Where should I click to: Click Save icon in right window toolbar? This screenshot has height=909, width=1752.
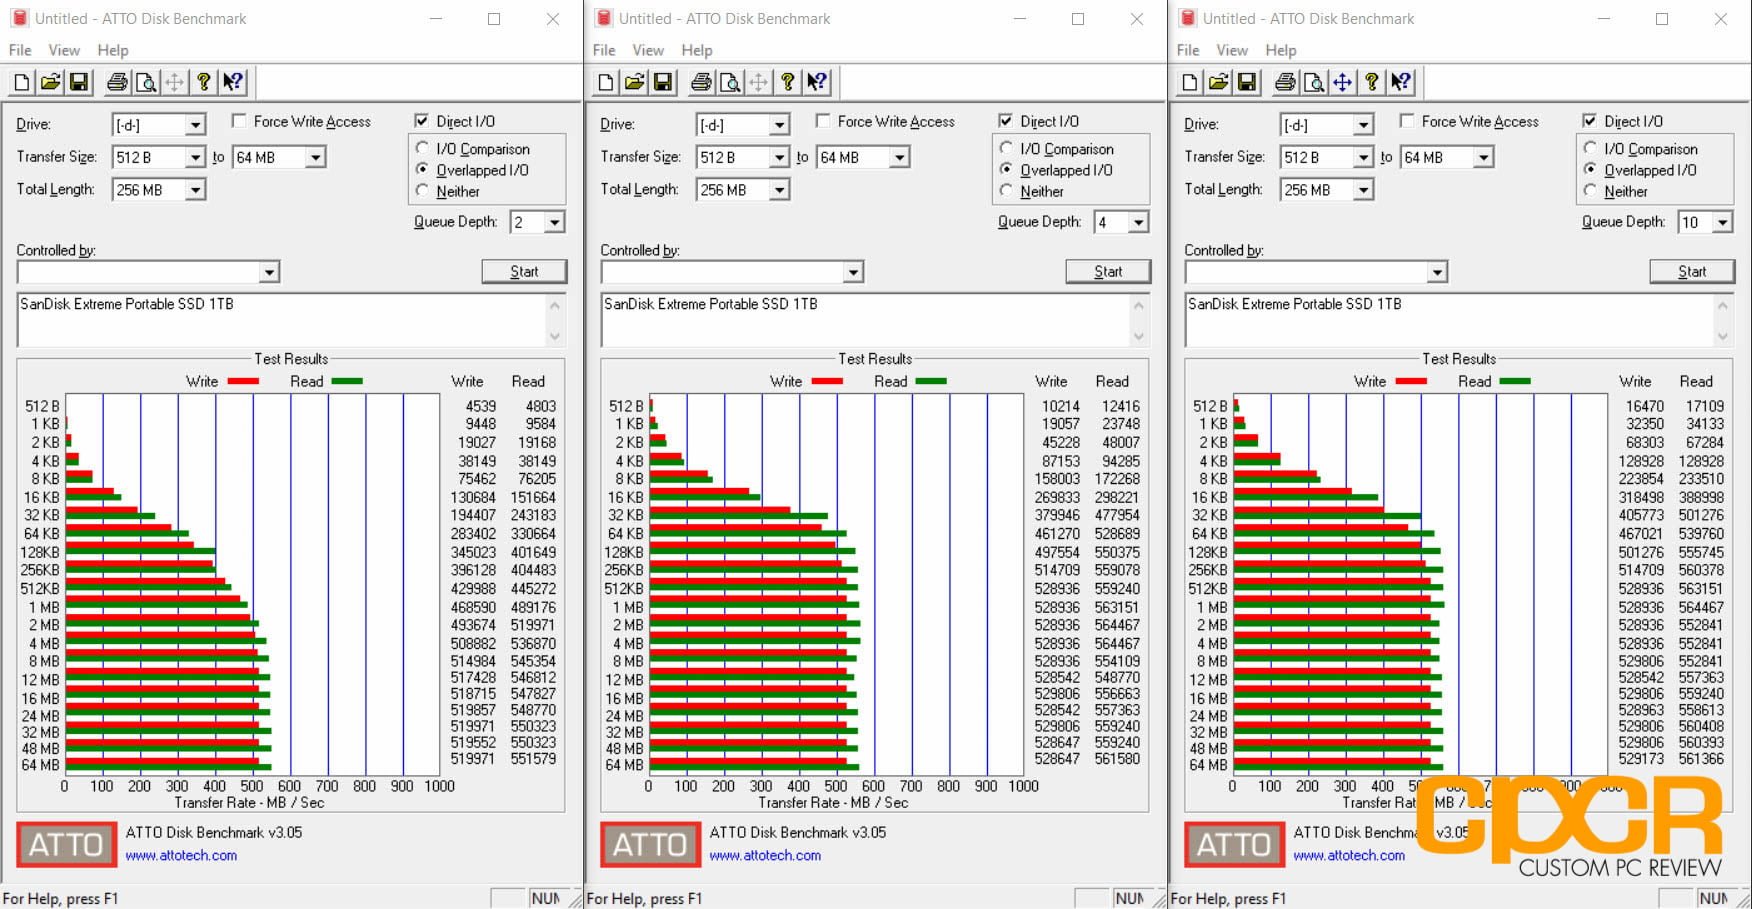[x=1247, y=82]
